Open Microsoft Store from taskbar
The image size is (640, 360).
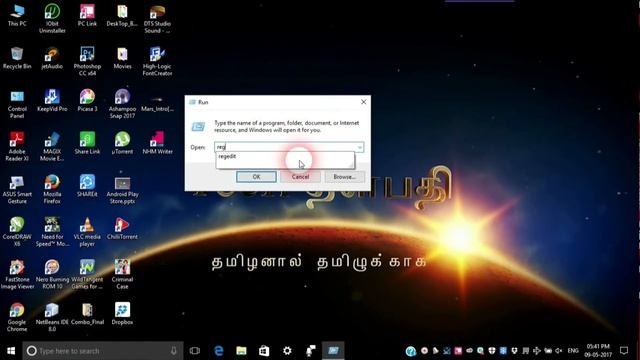[264, 351]
